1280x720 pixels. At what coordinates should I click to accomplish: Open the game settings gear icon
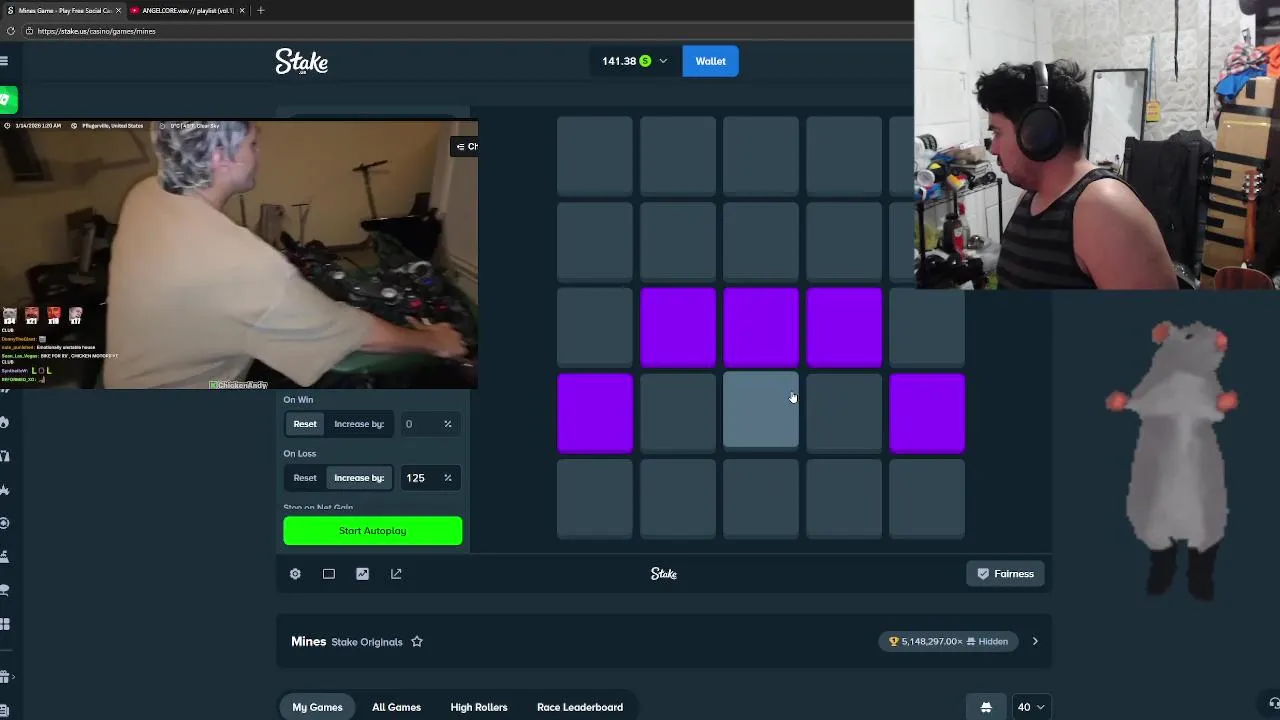(x=295, y=574)
